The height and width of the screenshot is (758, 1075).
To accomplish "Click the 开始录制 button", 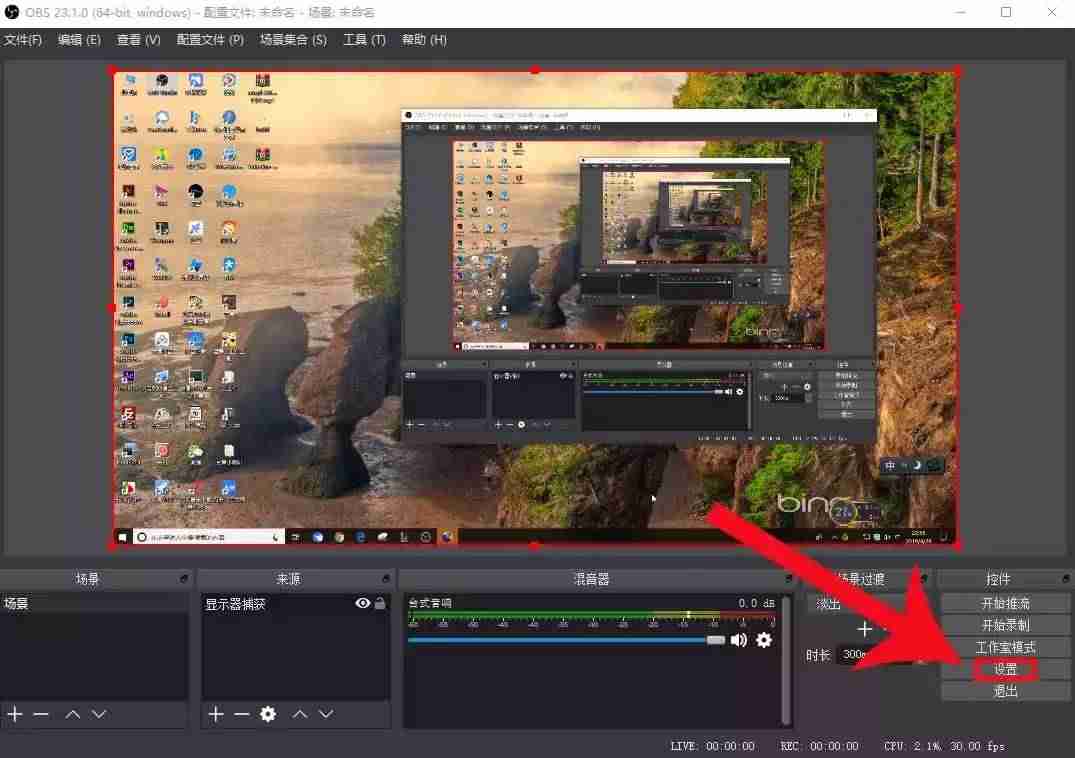I will [x=1005, y=625].
